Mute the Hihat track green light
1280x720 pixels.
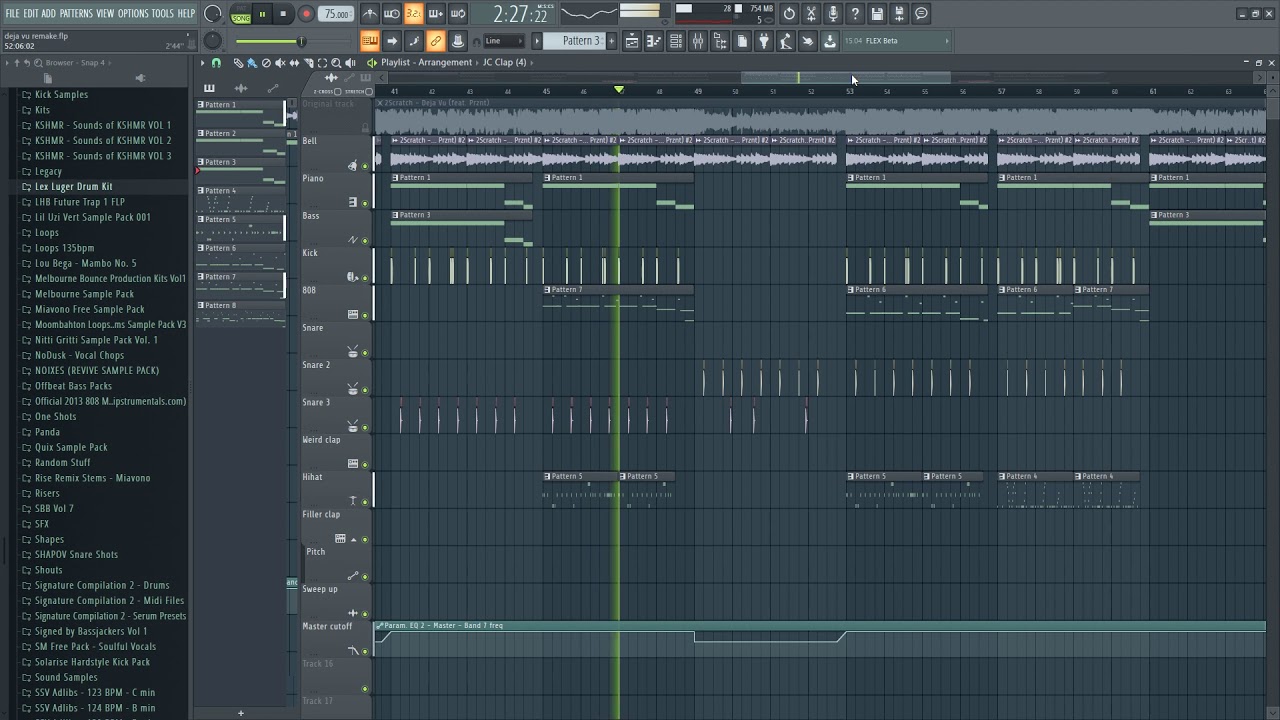pyautogui.click(x=365, y=502)
